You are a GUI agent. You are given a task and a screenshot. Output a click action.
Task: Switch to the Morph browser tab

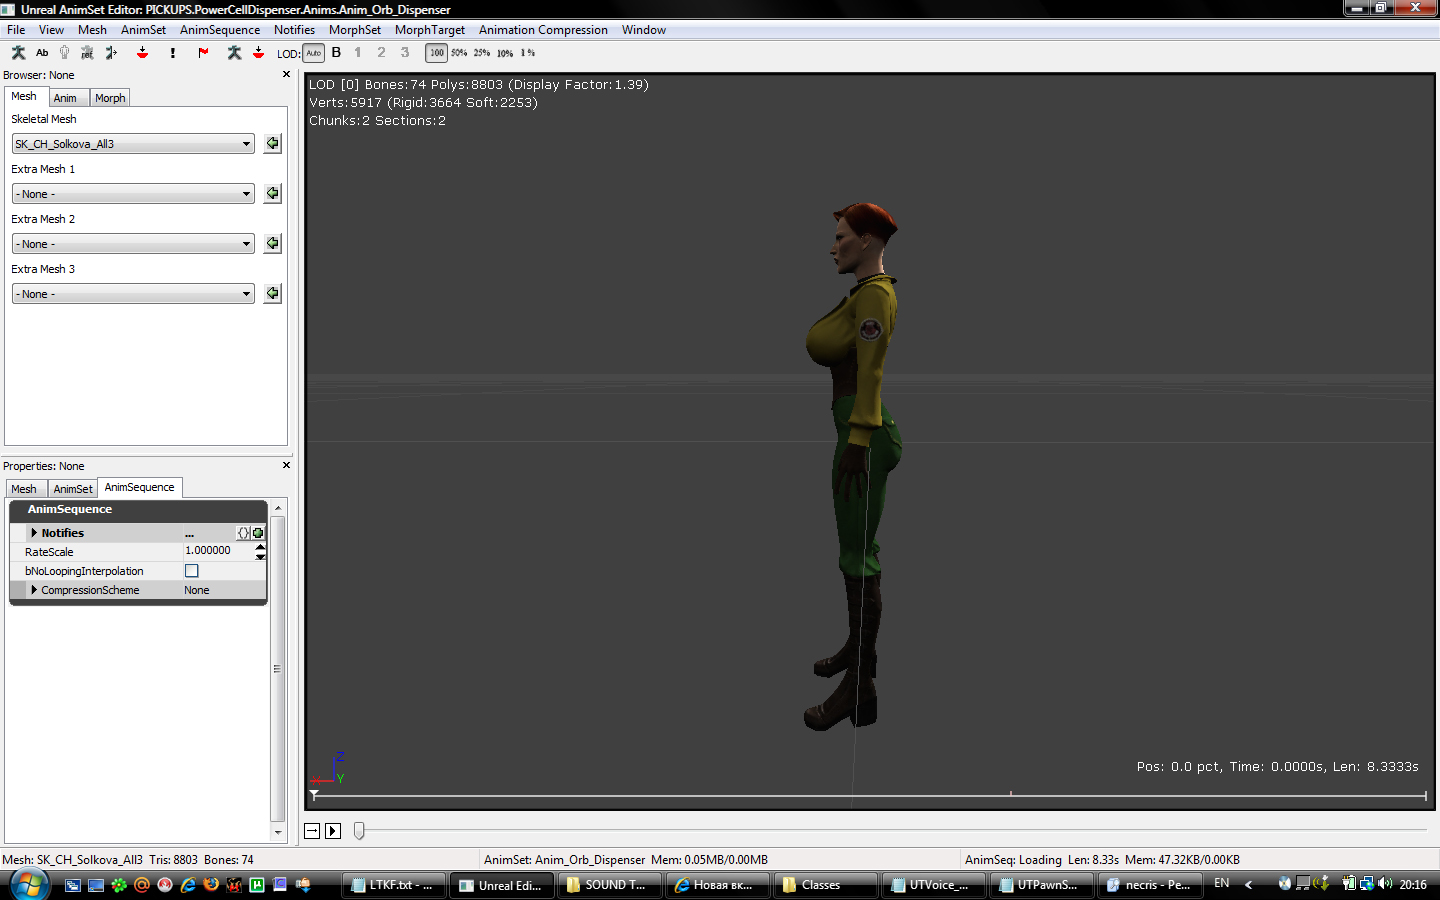[110, 98]
